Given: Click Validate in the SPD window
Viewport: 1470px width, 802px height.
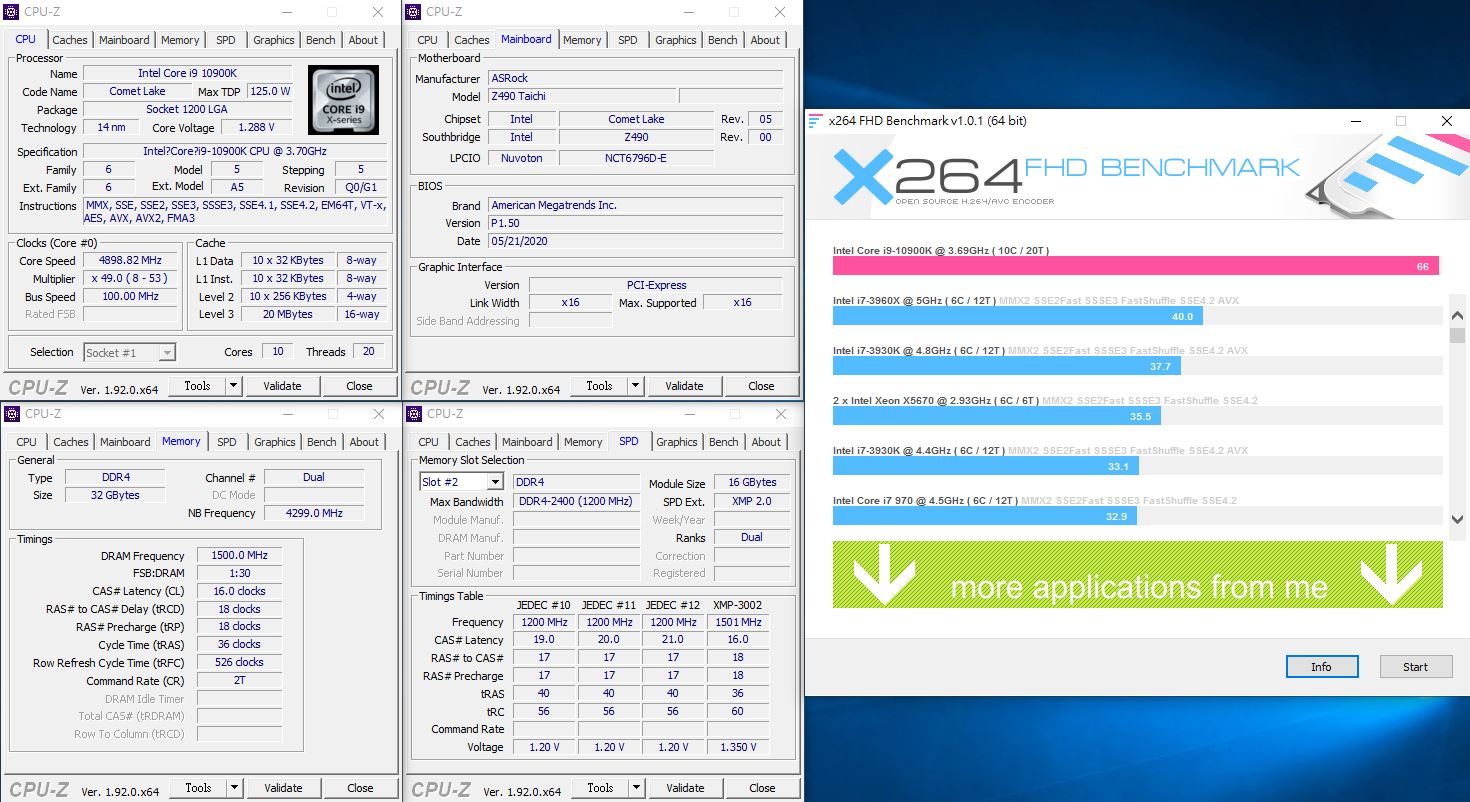Looking at the screenshot, I should click(685, 788).
